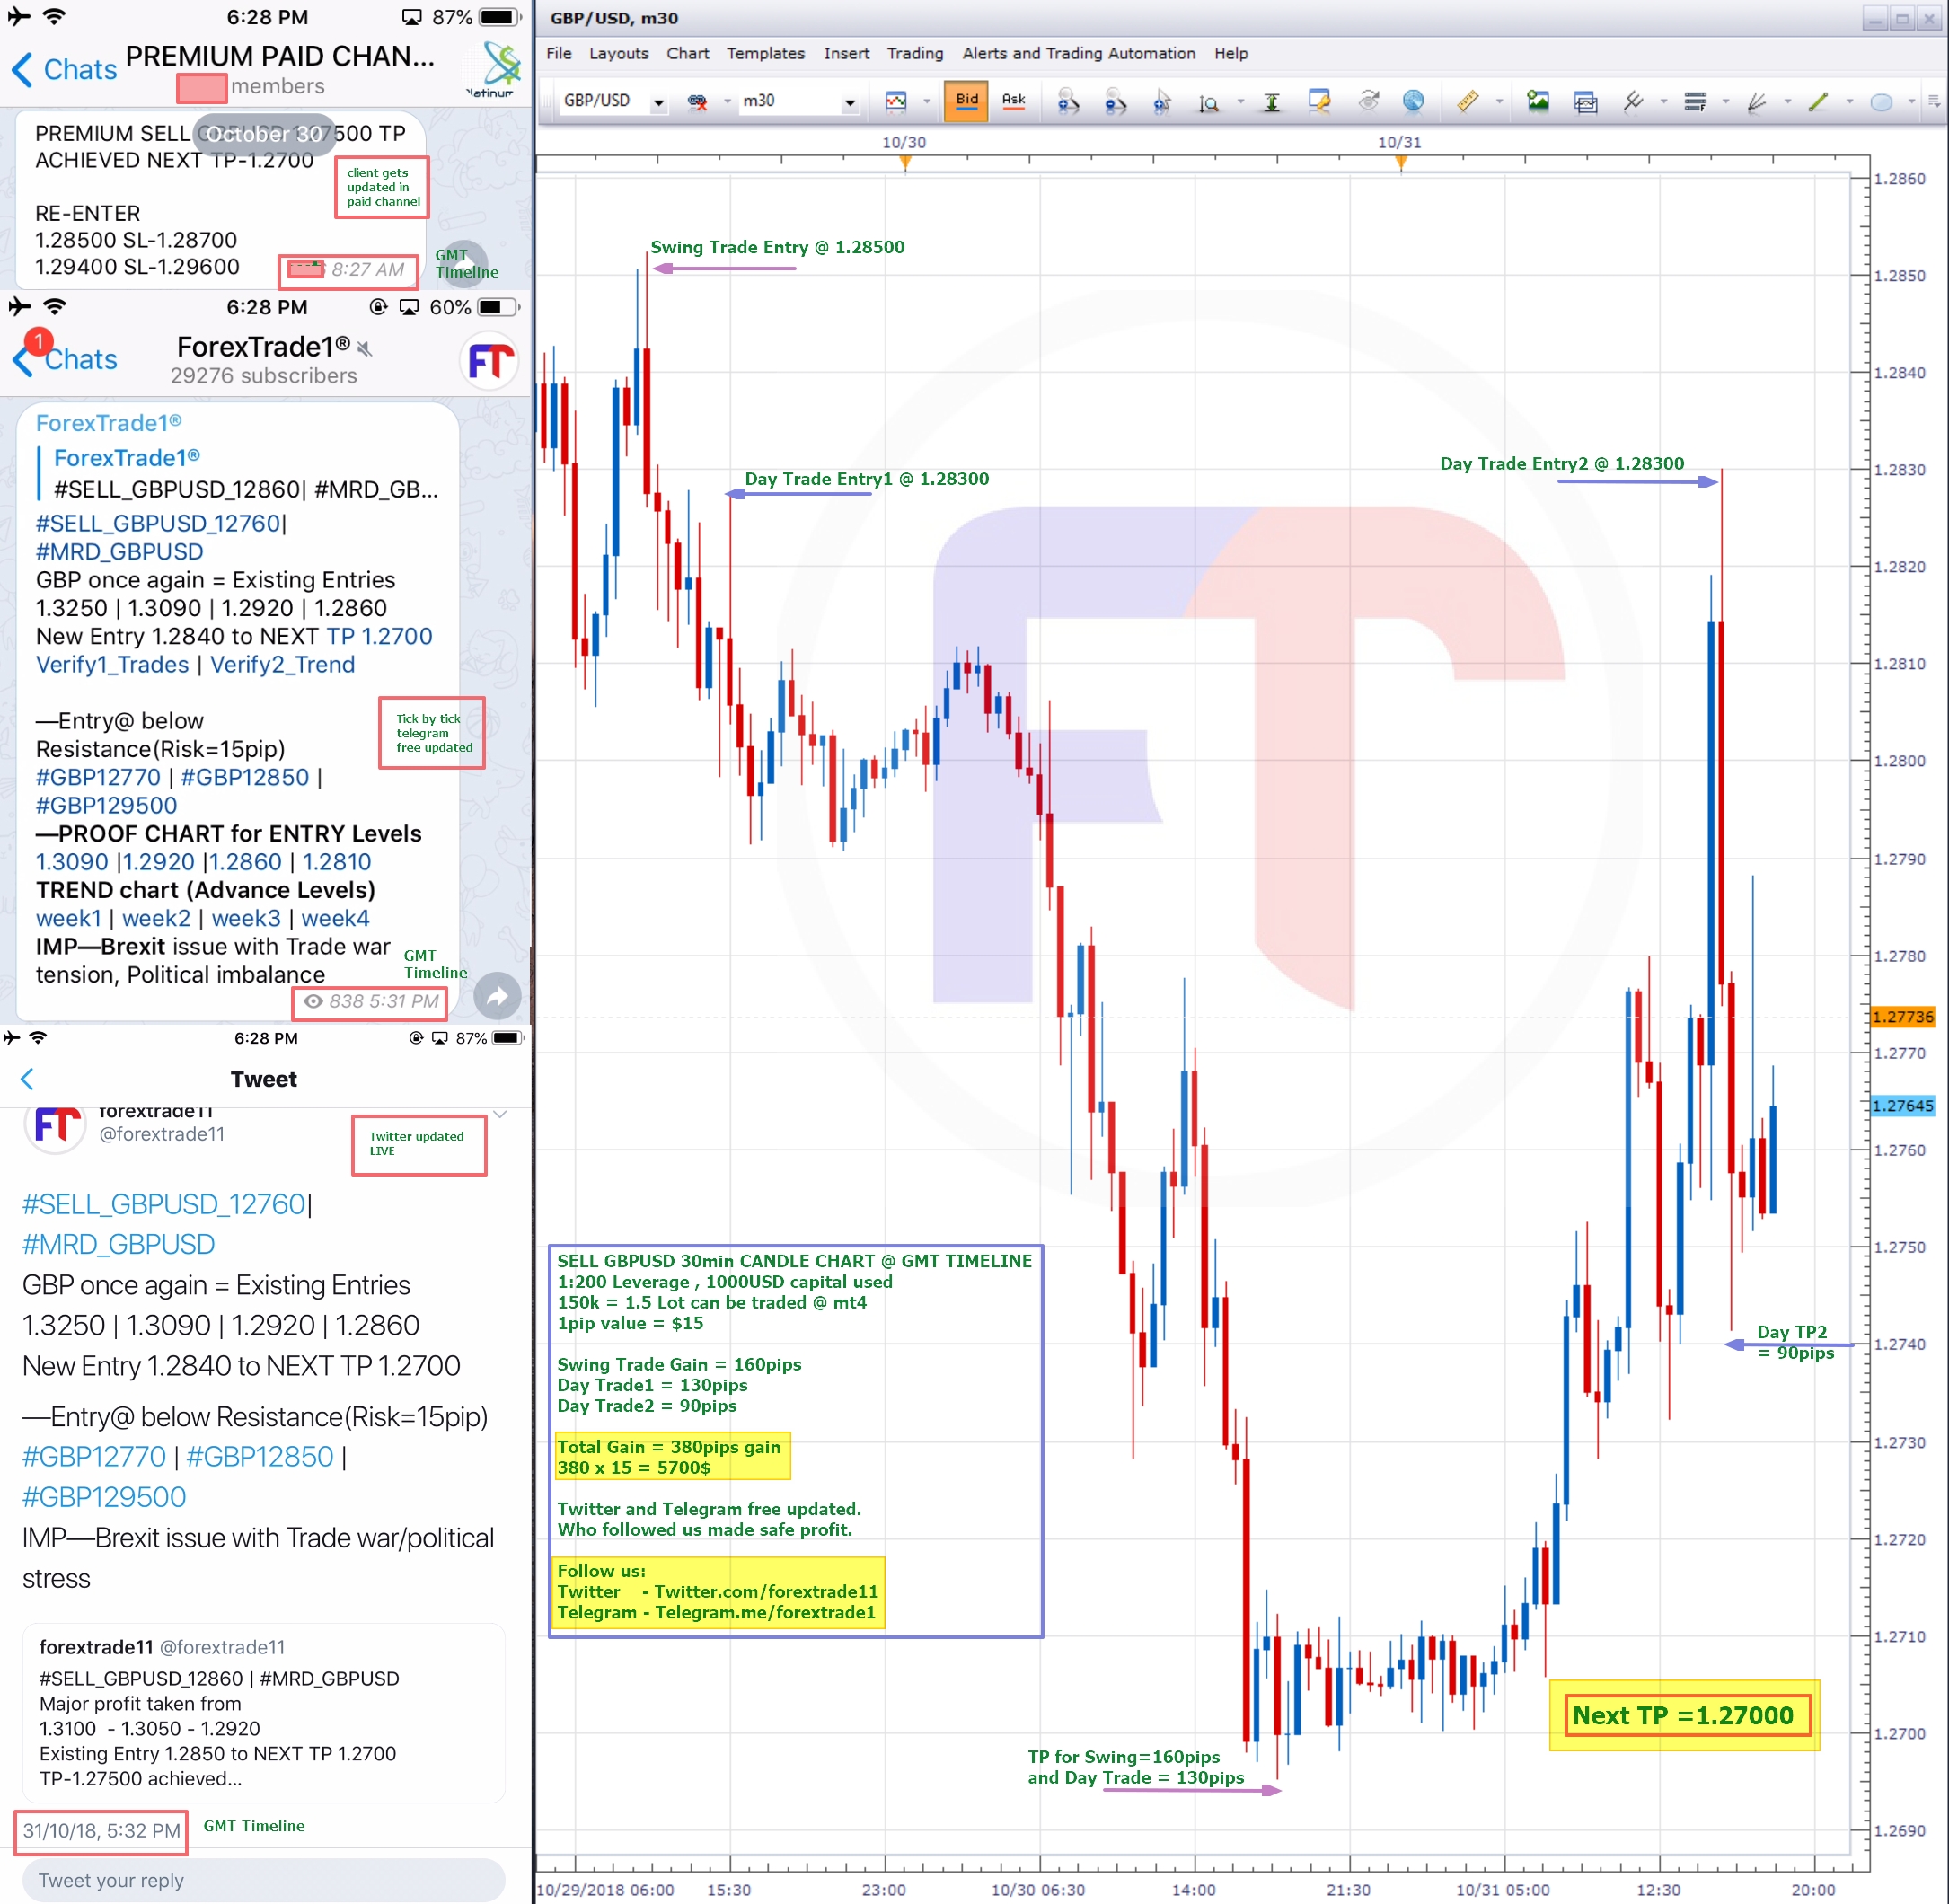Select the ruler measure tool
1949x1904 pixels.
tap(1467, 101)
